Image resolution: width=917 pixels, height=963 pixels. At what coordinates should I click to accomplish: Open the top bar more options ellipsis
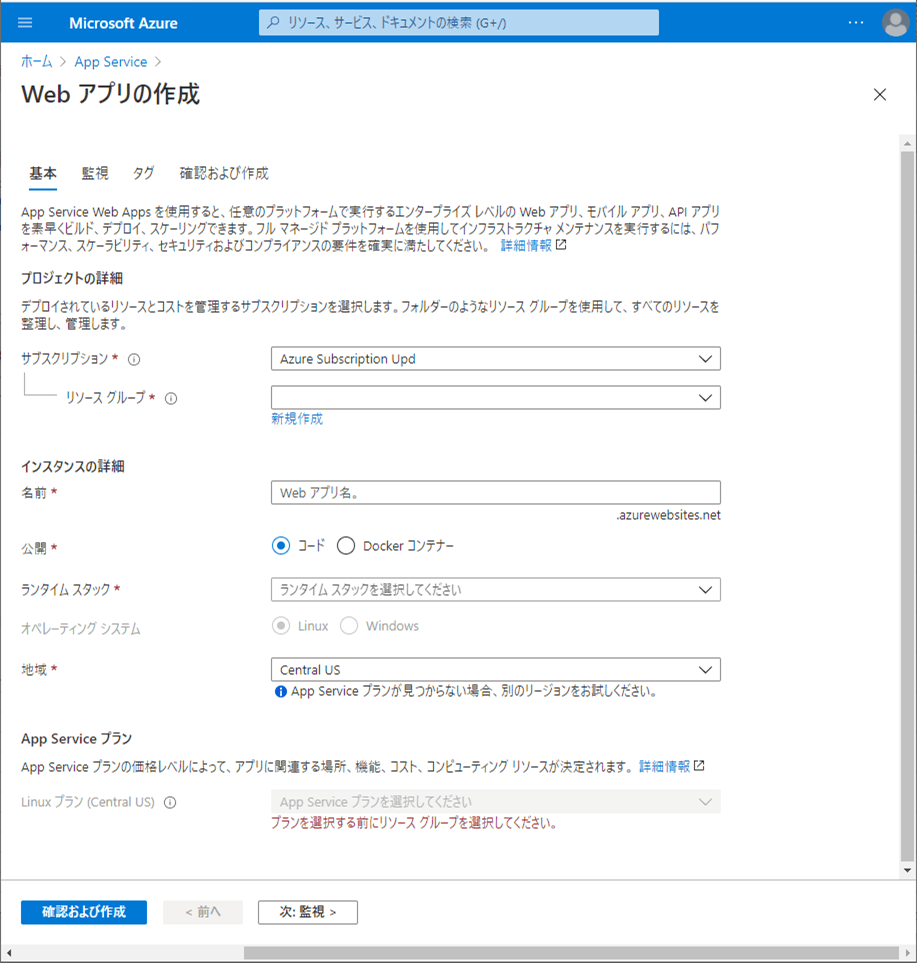point(856,23)
